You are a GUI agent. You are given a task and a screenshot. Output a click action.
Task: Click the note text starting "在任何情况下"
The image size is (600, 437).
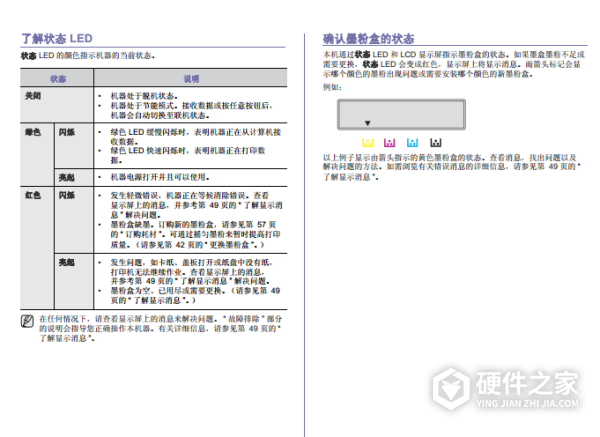click(161, 328)
